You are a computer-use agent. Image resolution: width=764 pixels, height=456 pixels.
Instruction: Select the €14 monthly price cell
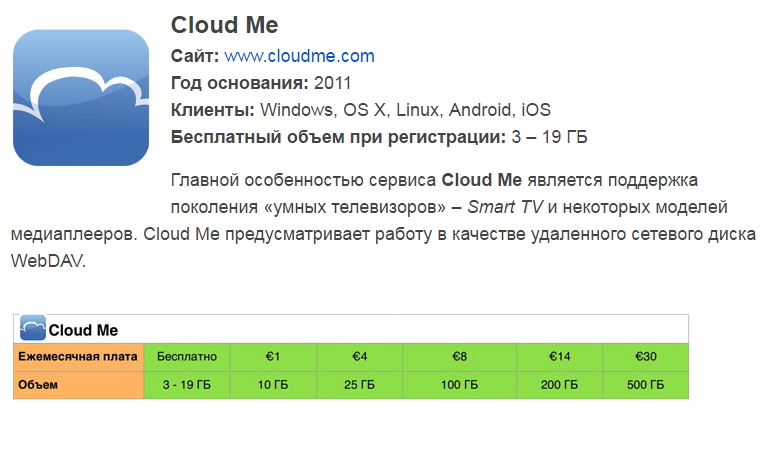(559, 357)
